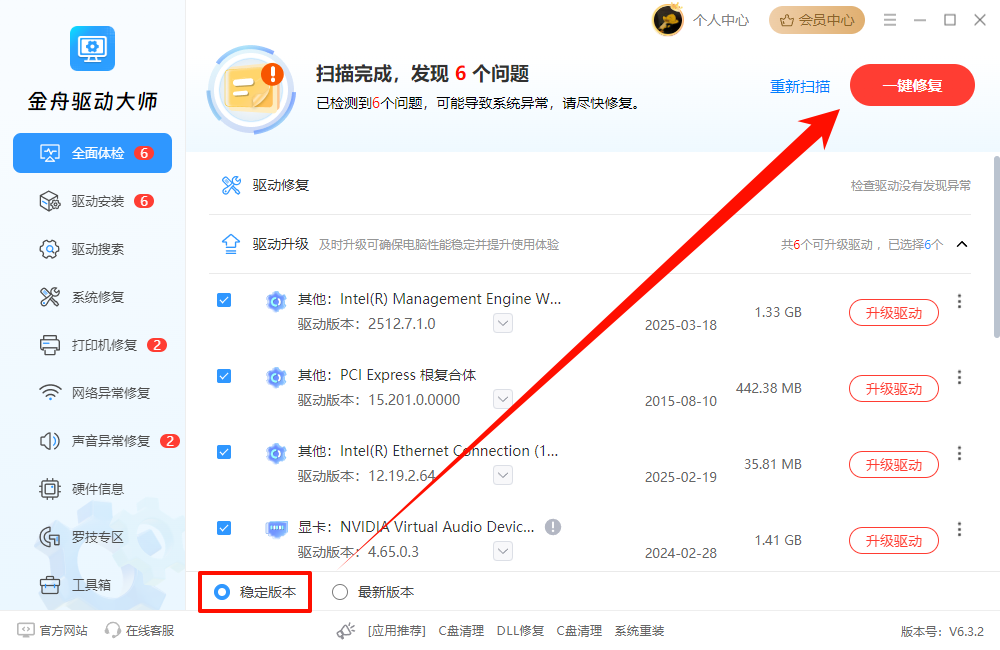Click the chip icon for 硬件信息
This screenshot has width=1000, height=650.
pyautogui.click(x=50, y=489)
